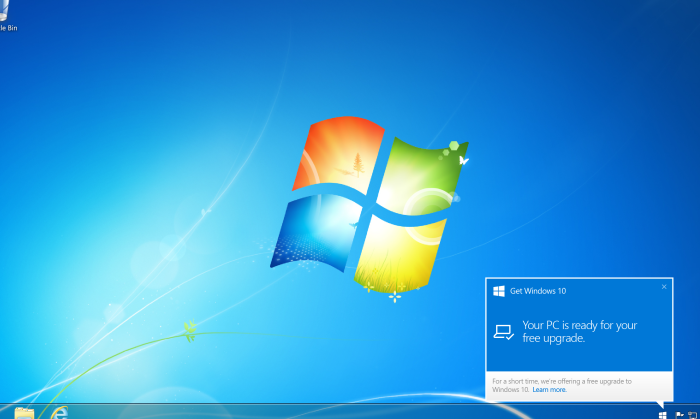Click the laptop checkmark icon in the popup
The image size is (700, 419).
tap(504, 332)
